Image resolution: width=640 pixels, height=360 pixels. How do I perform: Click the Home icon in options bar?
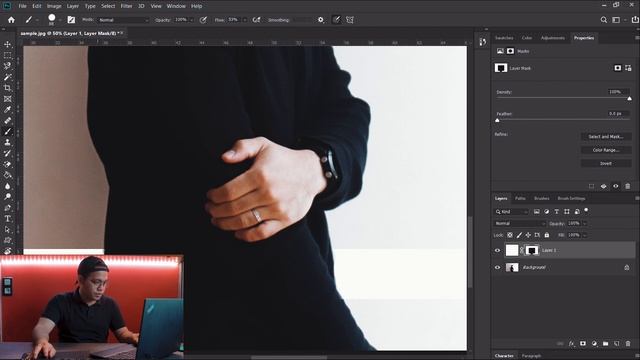[11, 20]
